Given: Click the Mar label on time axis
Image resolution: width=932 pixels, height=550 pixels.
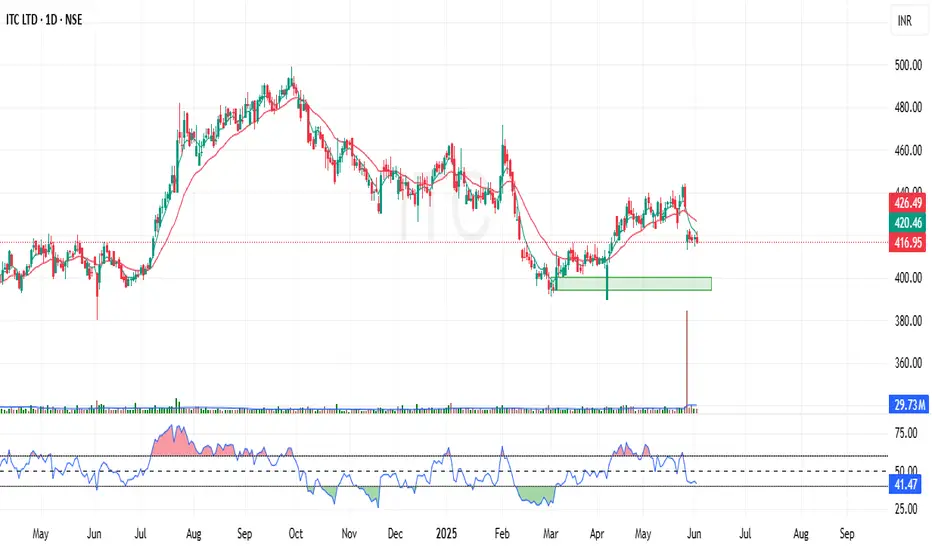Looking at the screenshot, I should click(x=550, y=533).
